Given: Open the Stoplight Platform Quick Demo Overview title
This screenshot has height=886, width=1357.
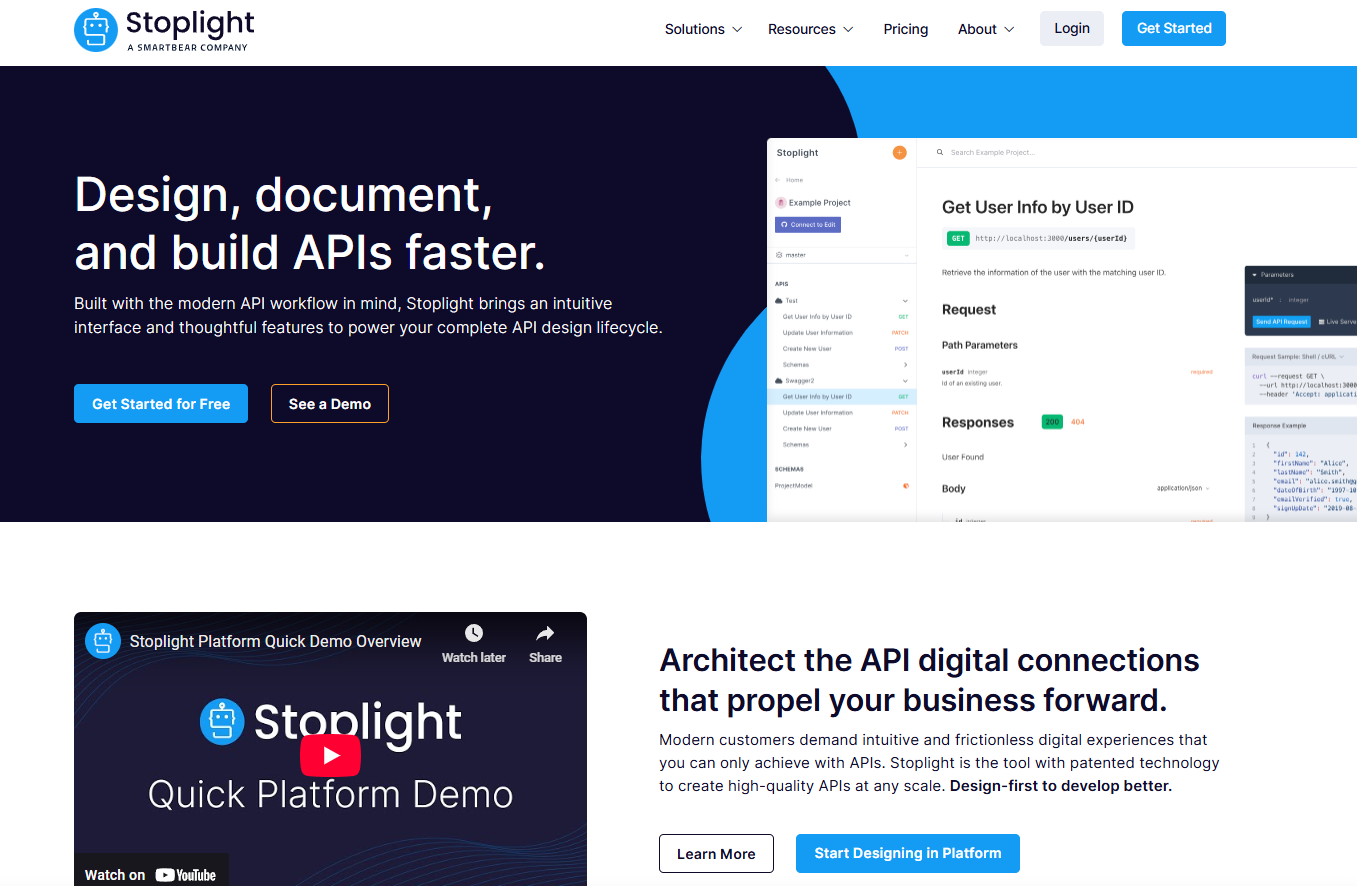Looking at the screenshot, I should click(275, 641).
